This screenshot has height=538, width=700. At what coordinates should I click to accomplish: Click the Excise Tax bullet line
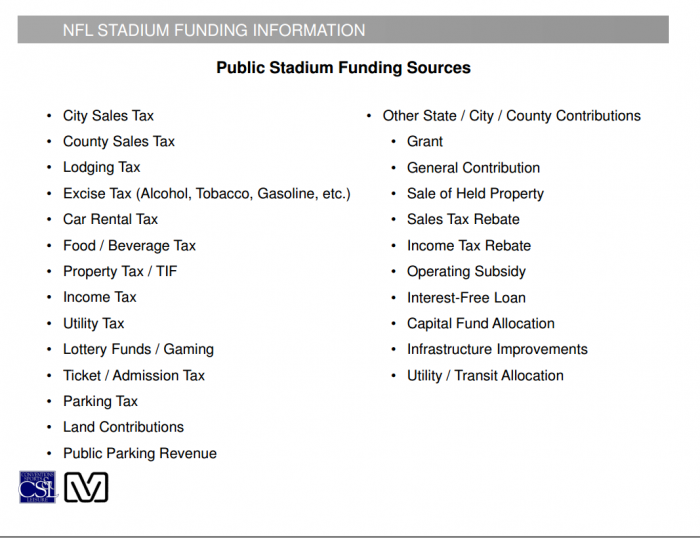coord(206,194)
